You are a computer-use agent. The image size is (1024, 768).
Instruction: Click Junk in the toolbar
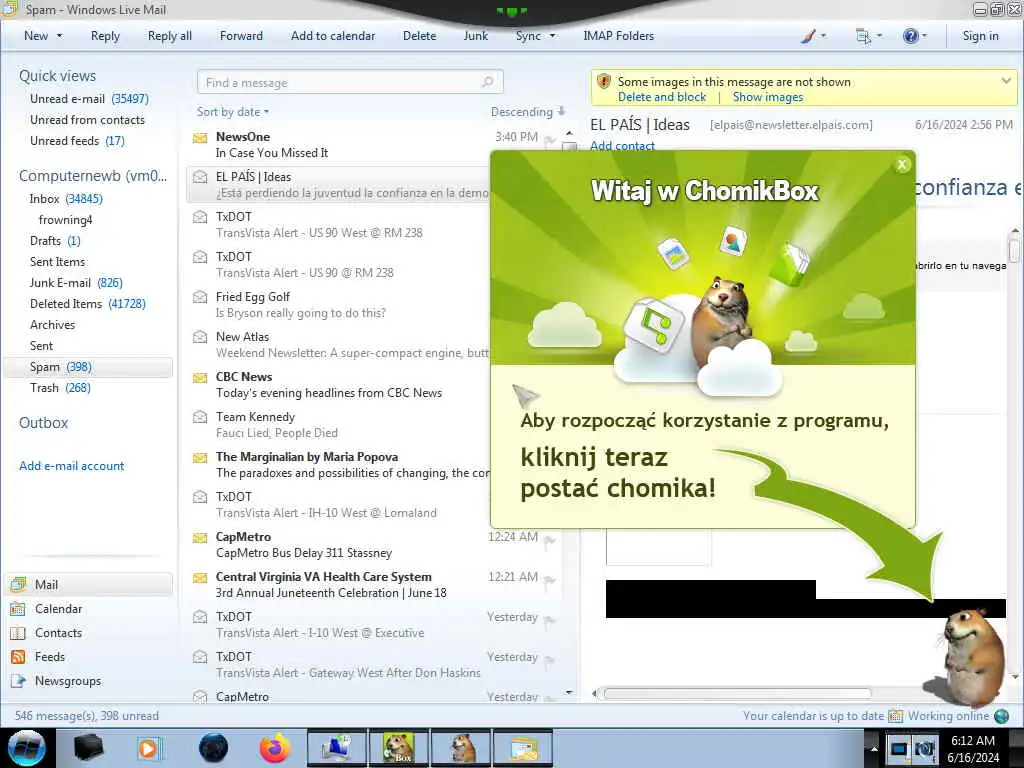(x=475, y=36)
